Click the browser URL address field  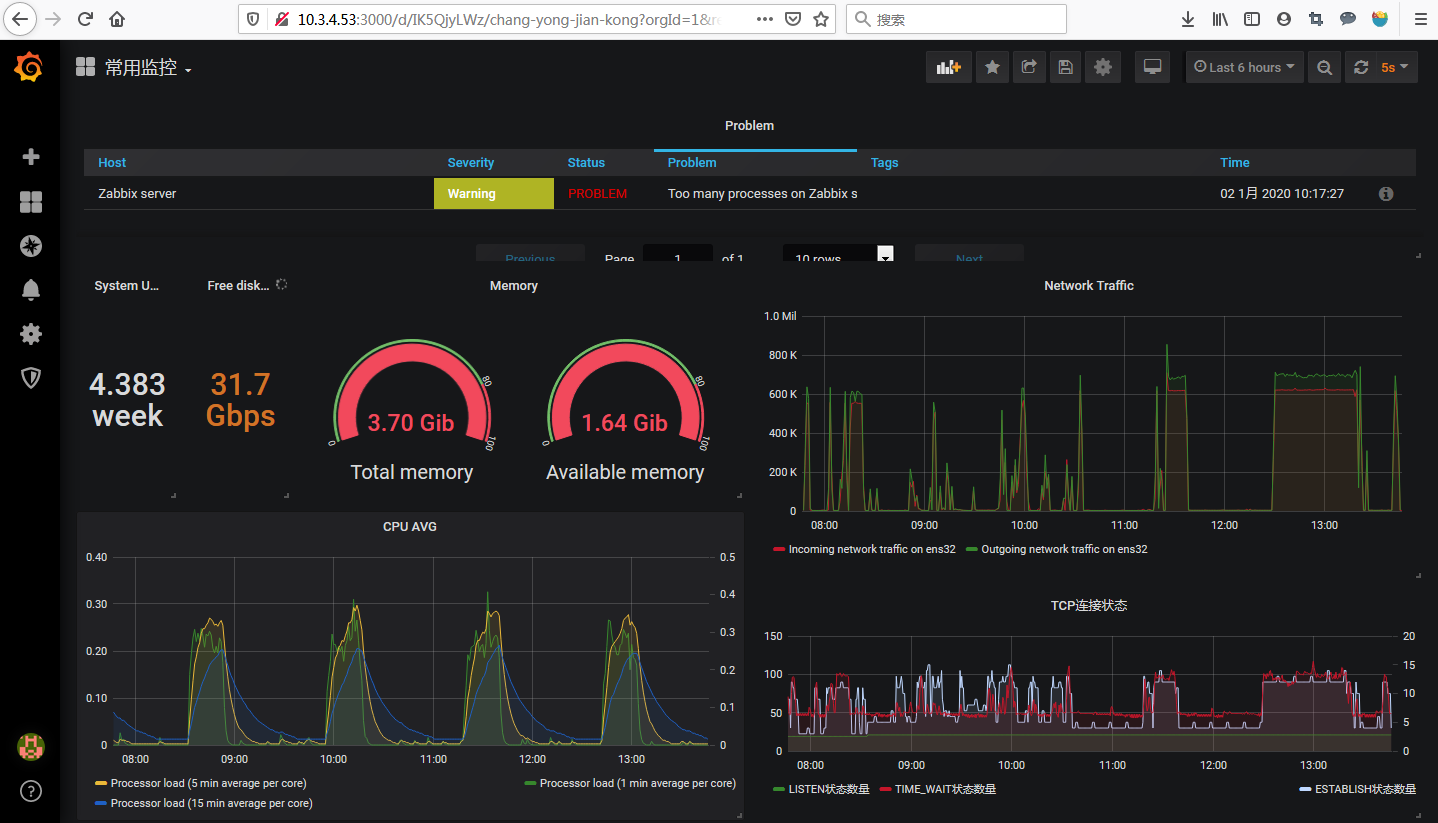coord(510,19)
